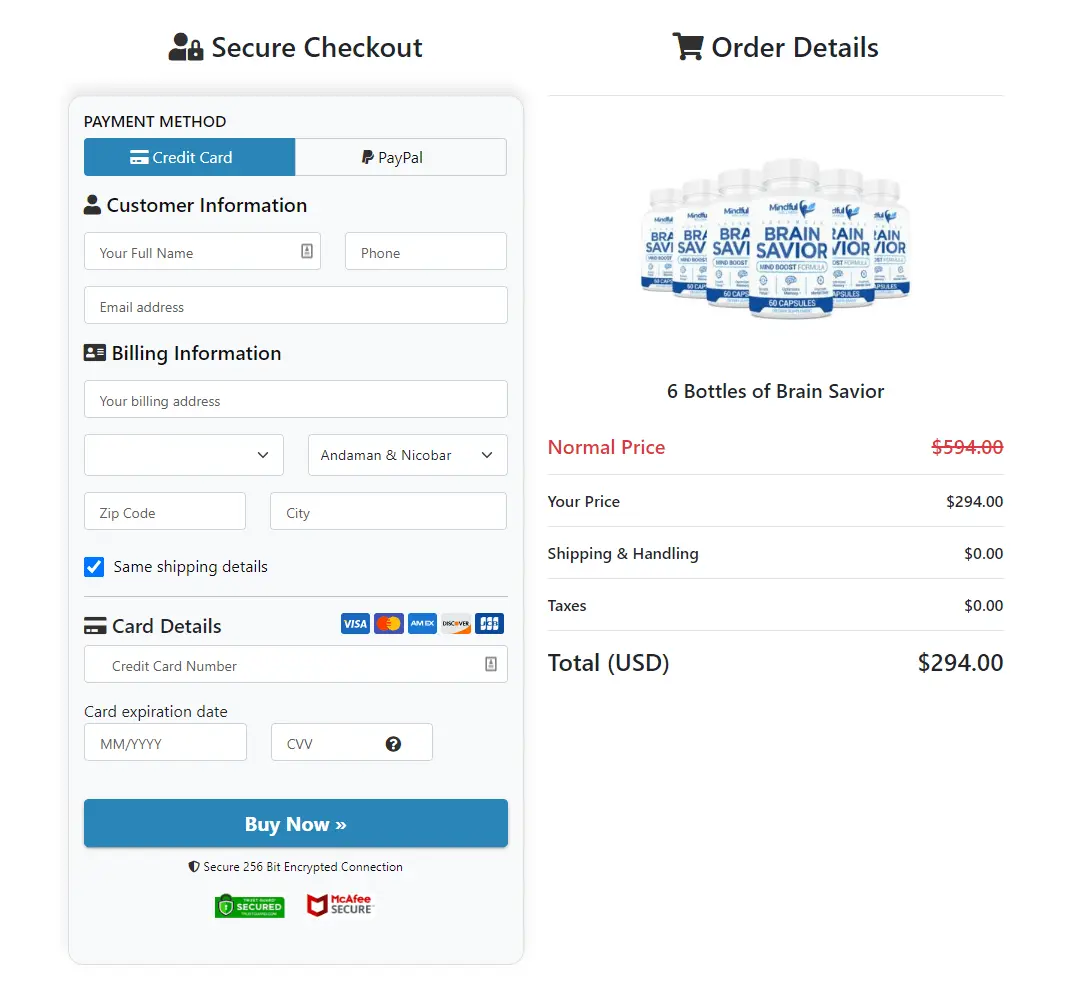Switch to the PayPal payment tab
The width and height of the screenshot is (1091, 1000).
tap(401, 157)
